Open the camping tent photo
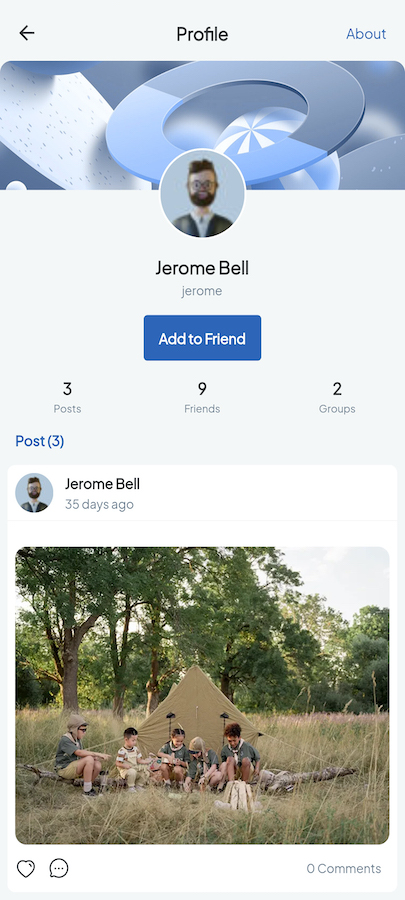This screenshot has height=900, width=405. tap(202, 695)
